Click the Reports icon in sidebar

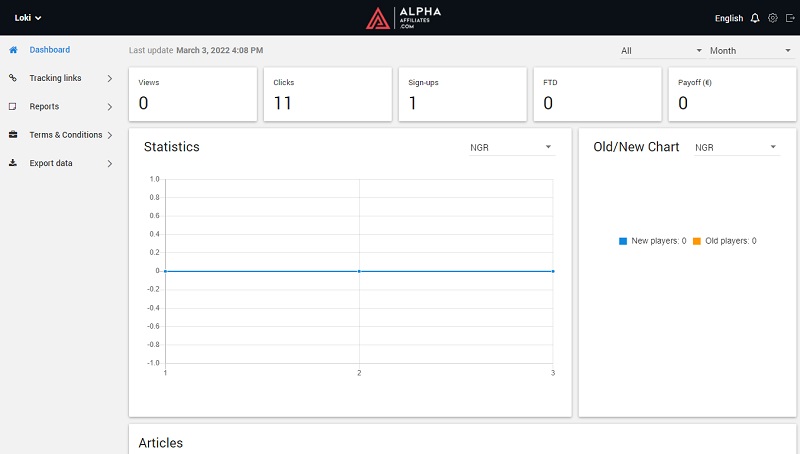point(13,107)
